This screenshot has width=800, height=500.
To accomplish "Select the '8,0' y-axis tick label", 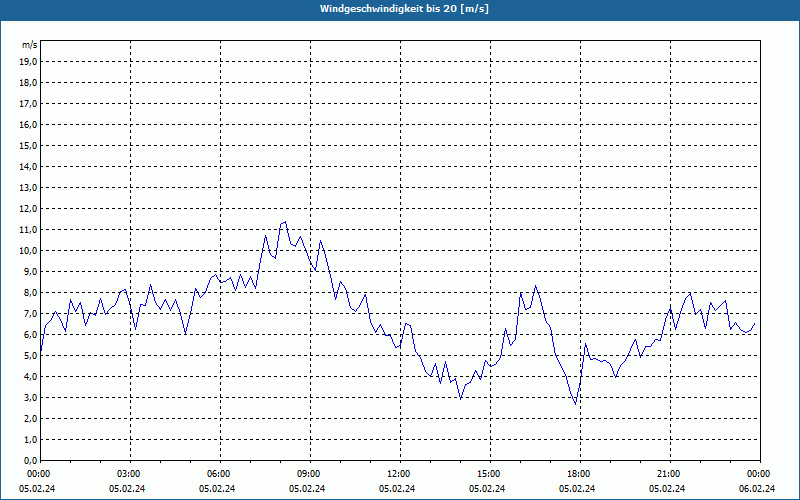I will click(30, 292).
